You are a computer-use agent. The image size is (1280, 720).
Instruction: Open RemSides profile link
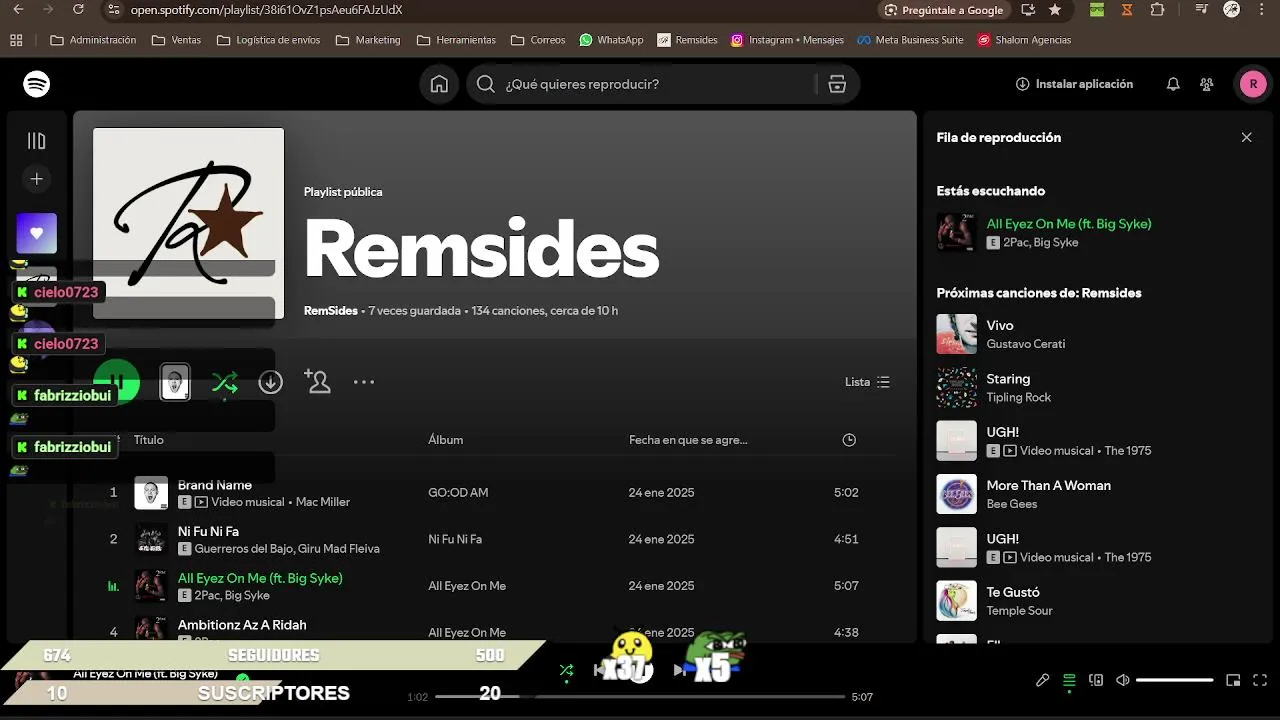(x=331, y=311)
